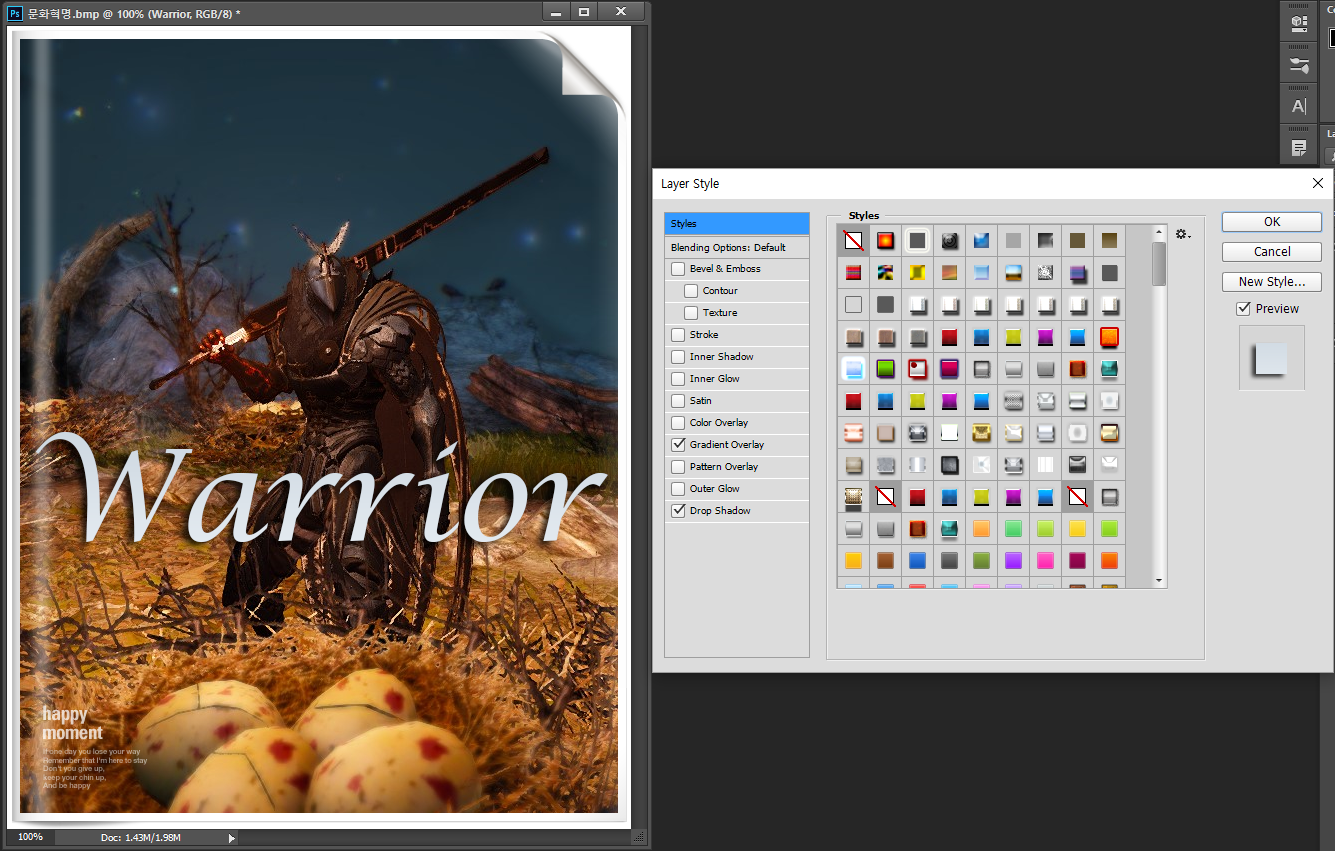Check the Contour option
Viewport: 1335px width, 851px height.
691,291
